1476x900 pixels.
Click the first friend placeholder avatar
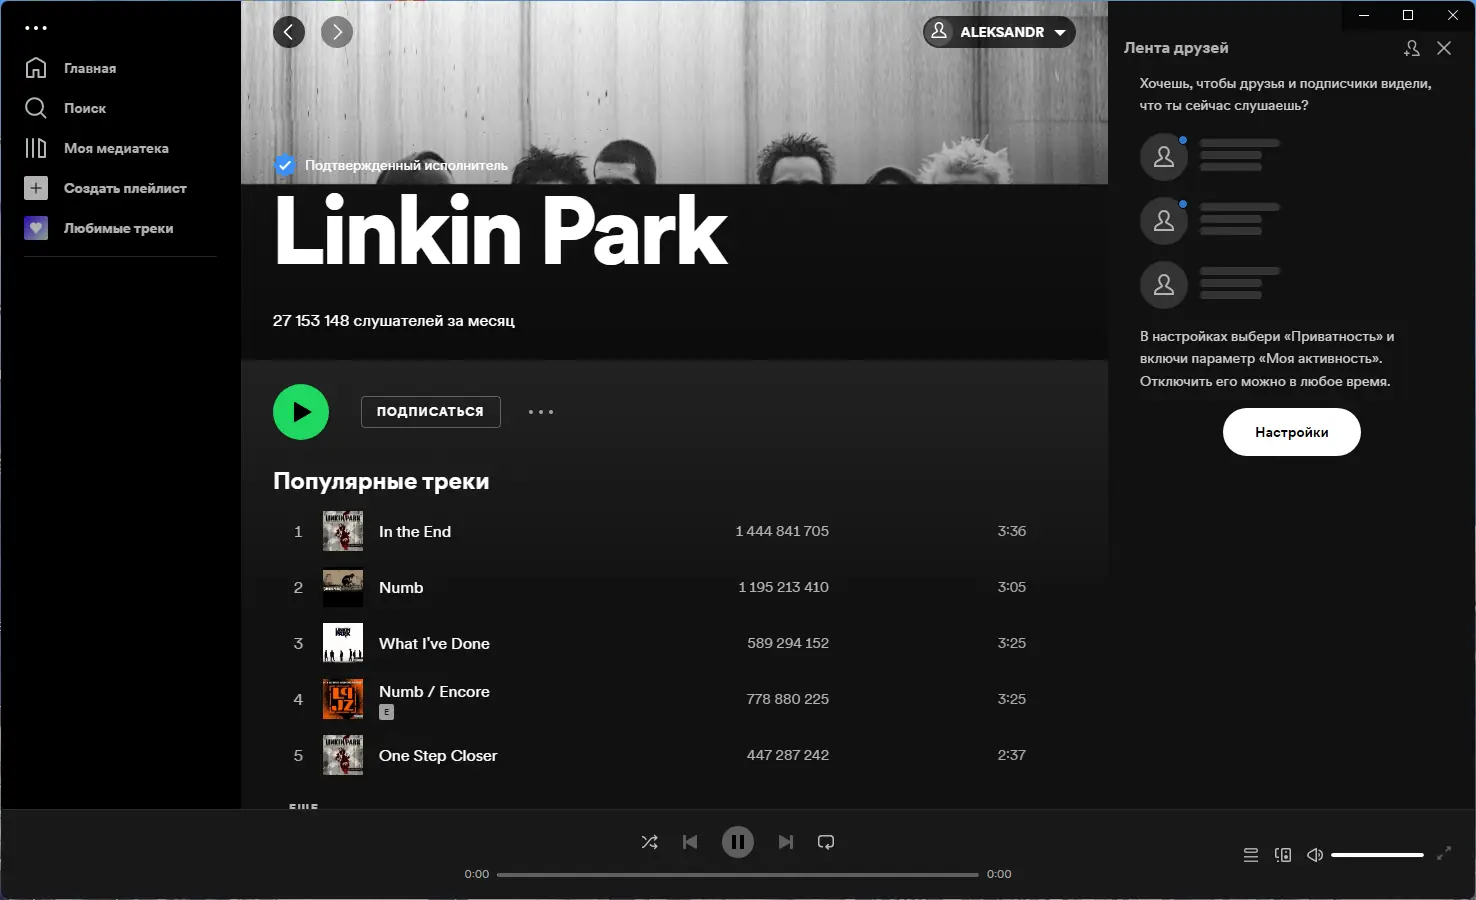click(1164, 157)
